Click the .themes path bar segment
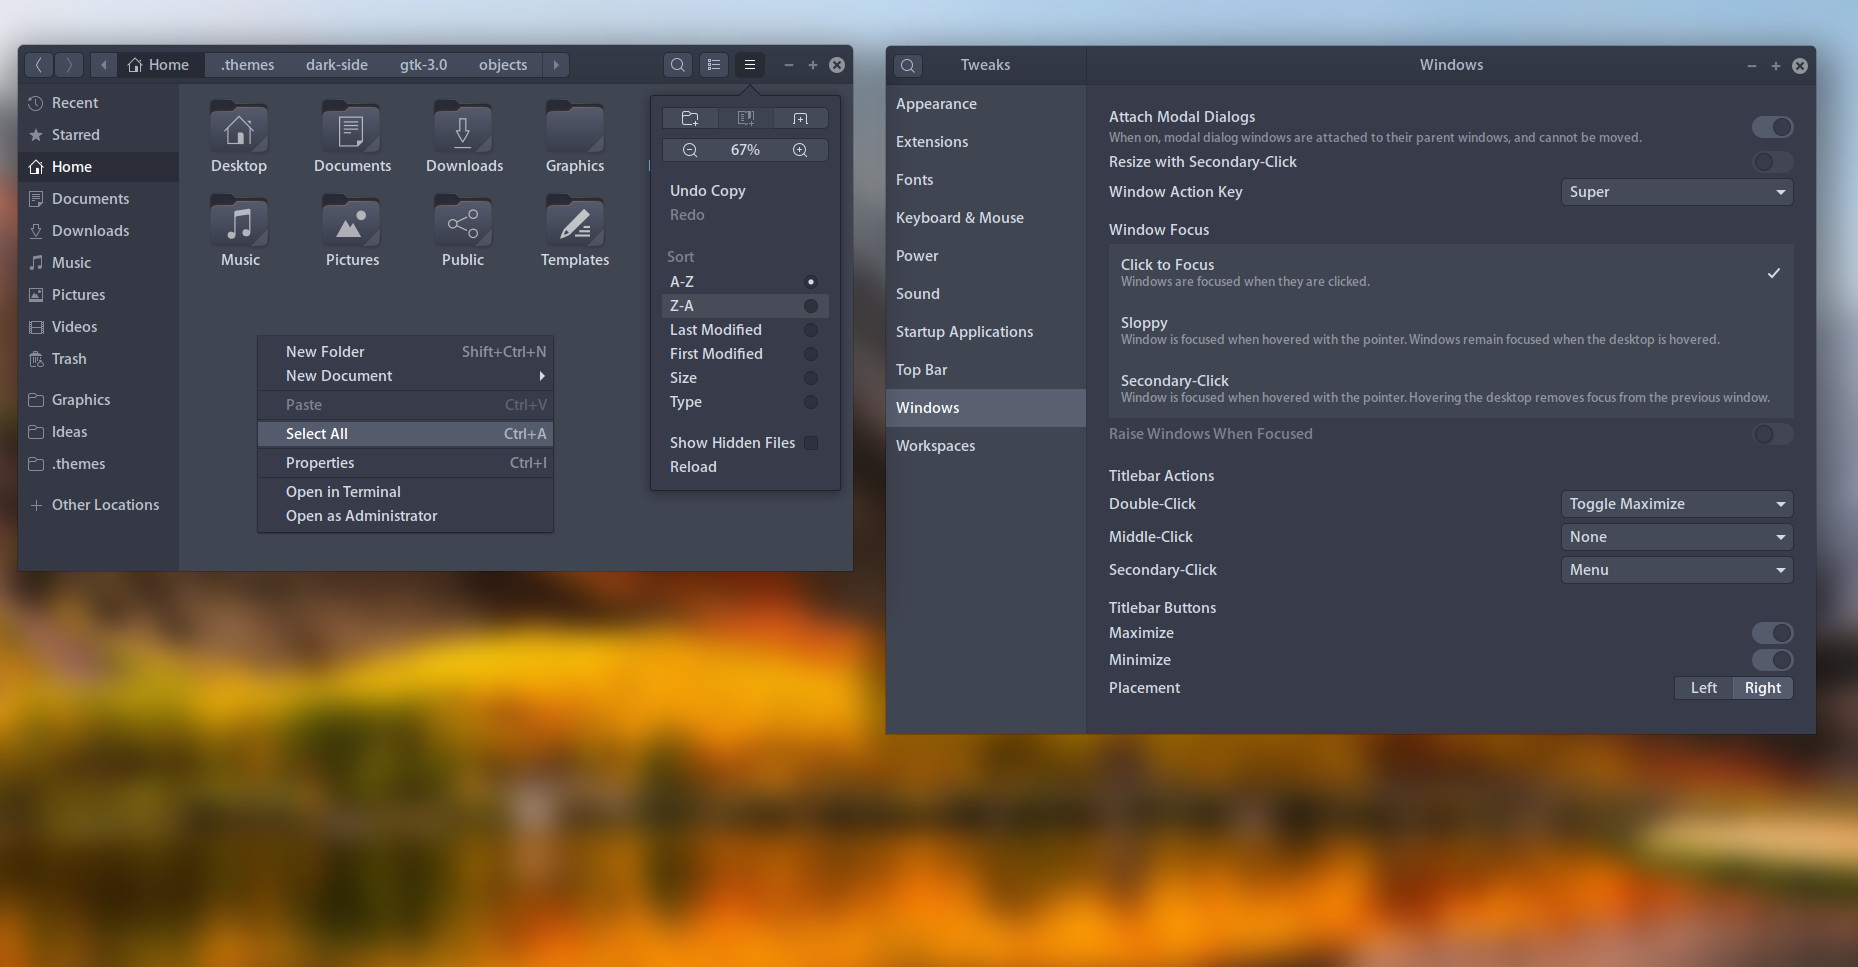 point(248,65)
